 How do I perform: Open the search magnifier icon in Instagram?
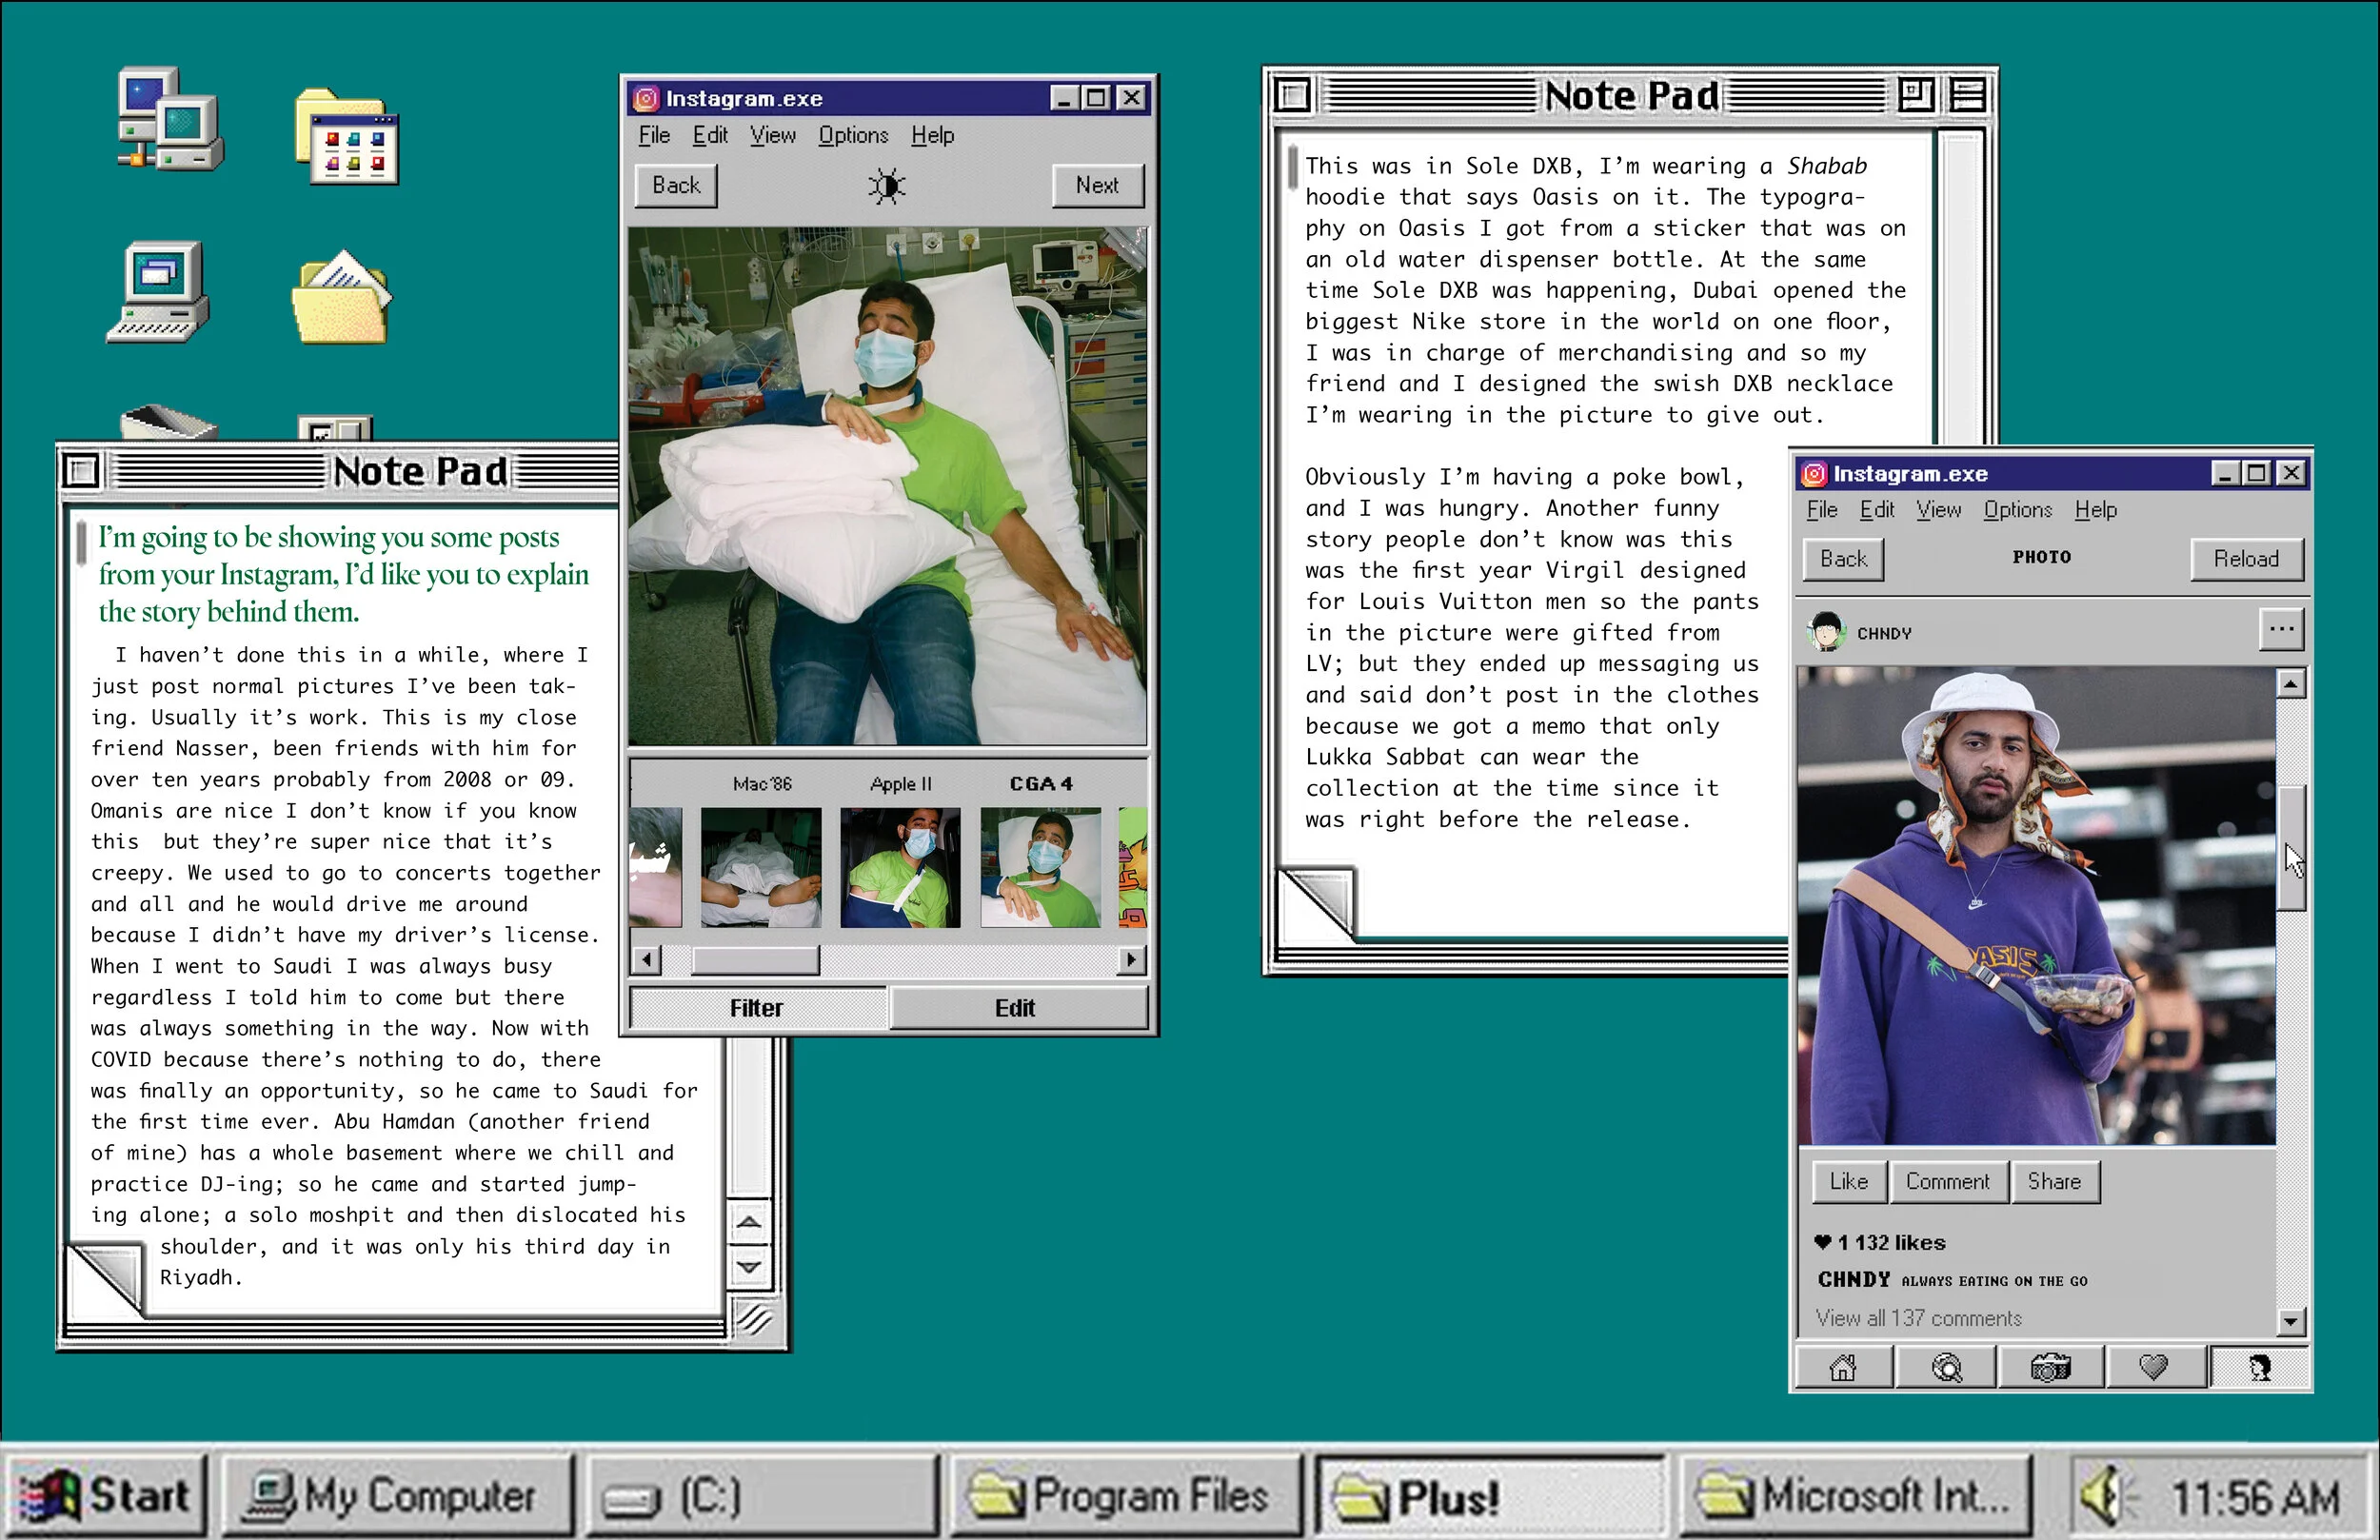tap(1946, 1367)
